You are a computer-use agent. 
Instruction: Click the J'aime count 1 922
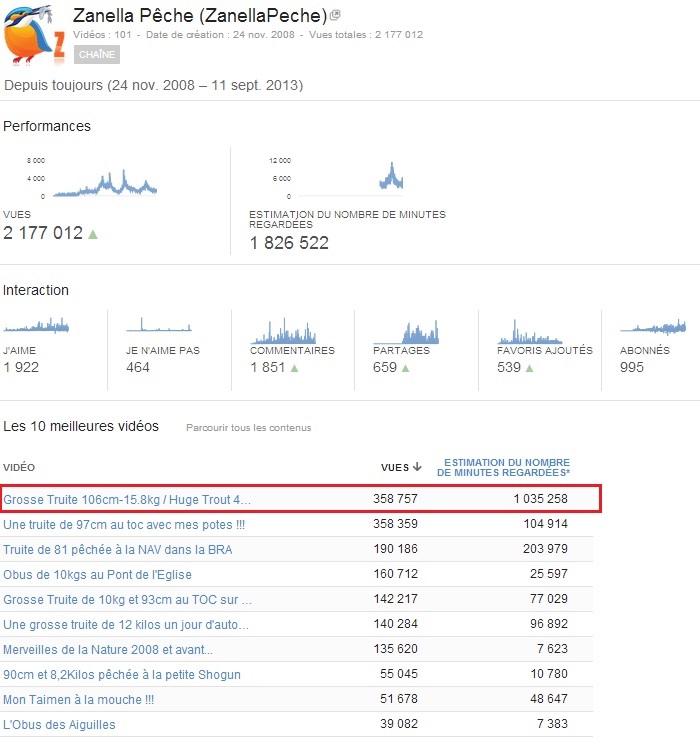point(21,368)
